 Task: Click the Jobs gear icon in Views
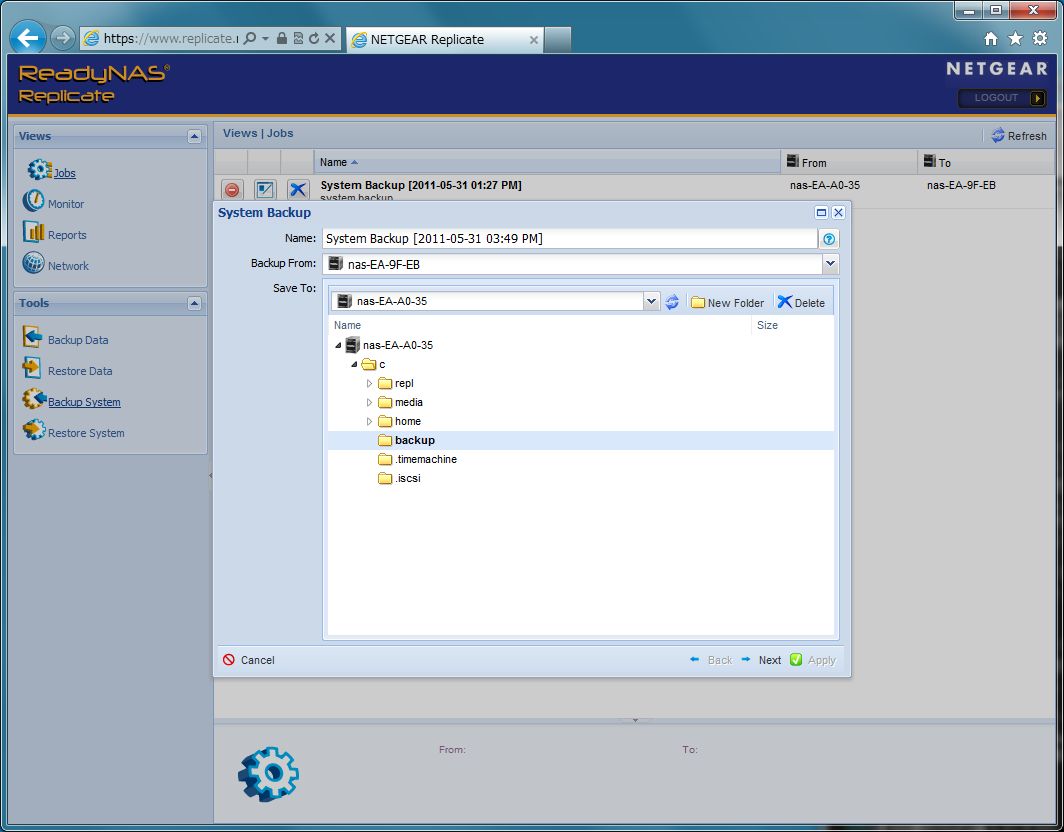point(39,171)
